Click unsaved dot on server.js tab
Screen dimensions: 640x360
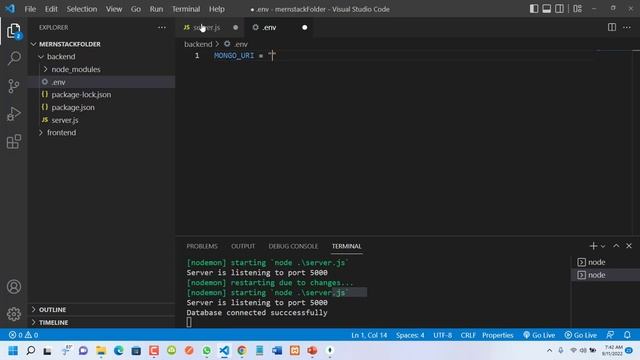(236, 27)
